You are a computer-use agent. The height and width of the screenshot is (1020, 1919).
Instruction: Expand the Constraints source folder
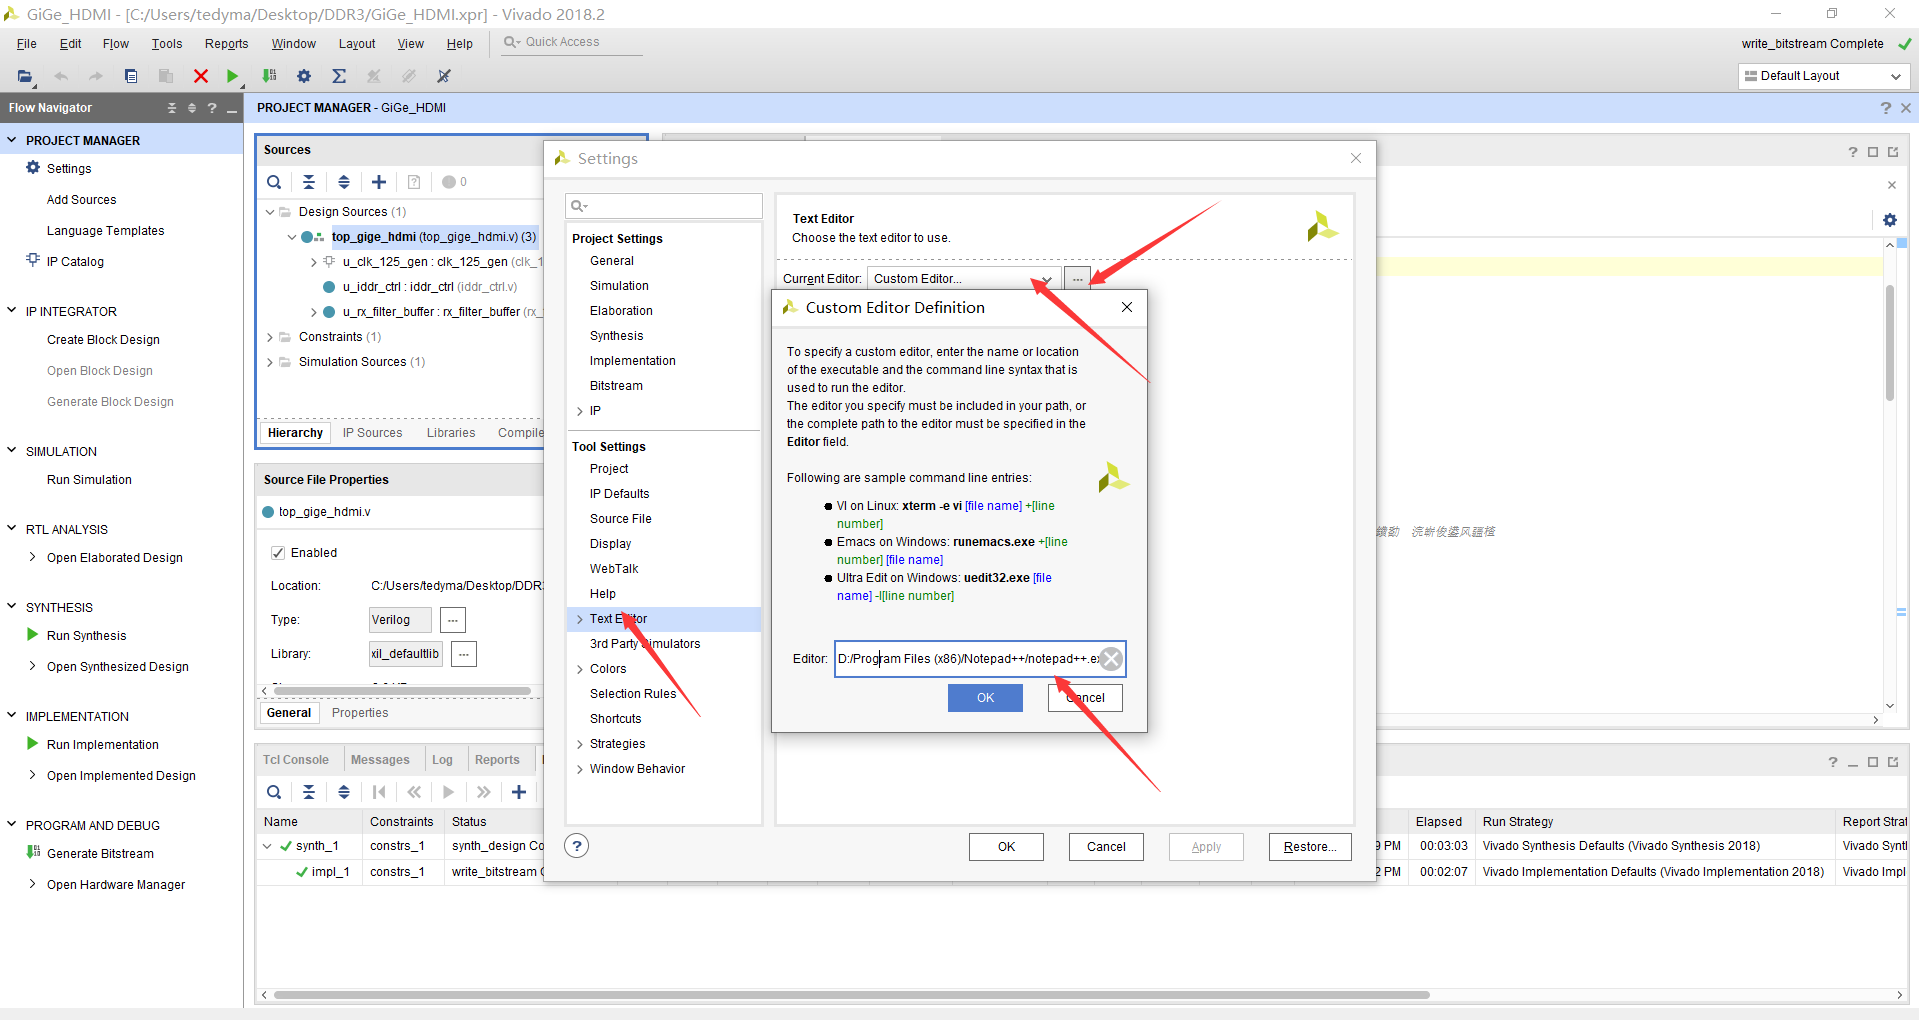[270, 337]
